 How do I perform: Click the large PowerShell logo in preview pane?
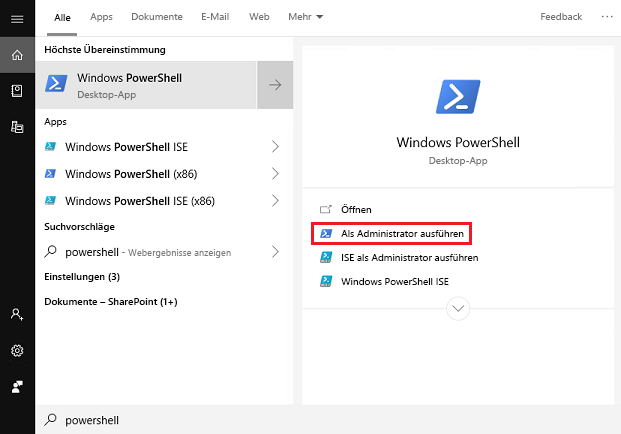(x=458, y=97)
